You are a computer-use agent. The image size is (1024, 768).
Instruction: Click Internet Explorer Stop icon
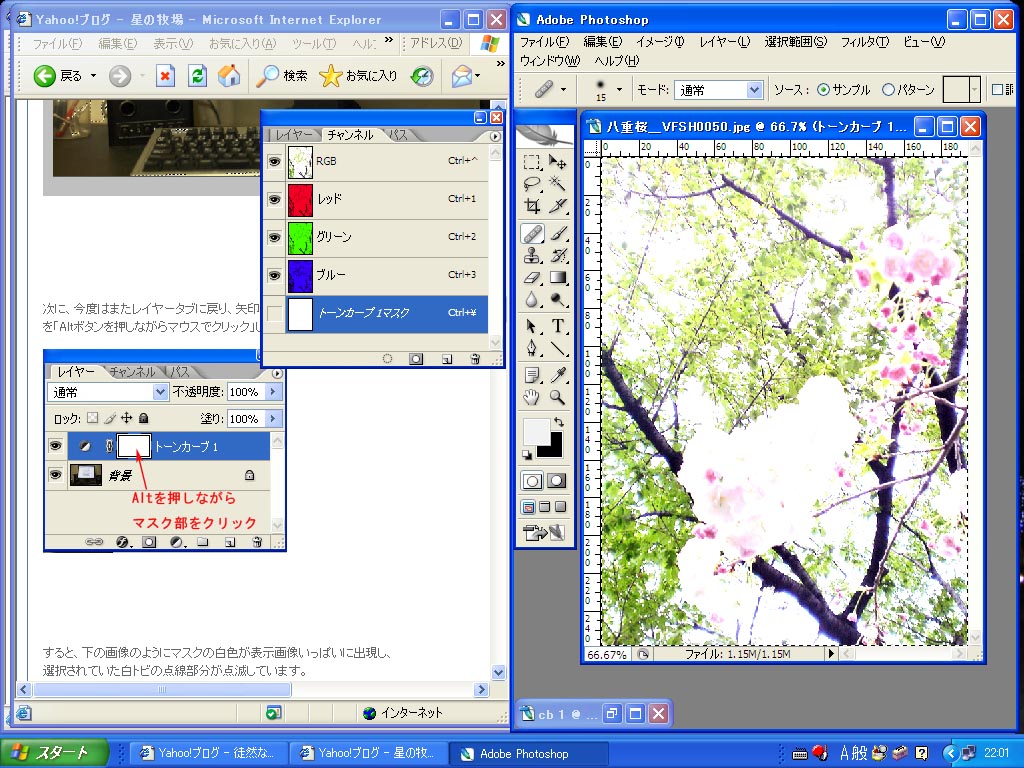pyautogui.click(x=165, y=76)
